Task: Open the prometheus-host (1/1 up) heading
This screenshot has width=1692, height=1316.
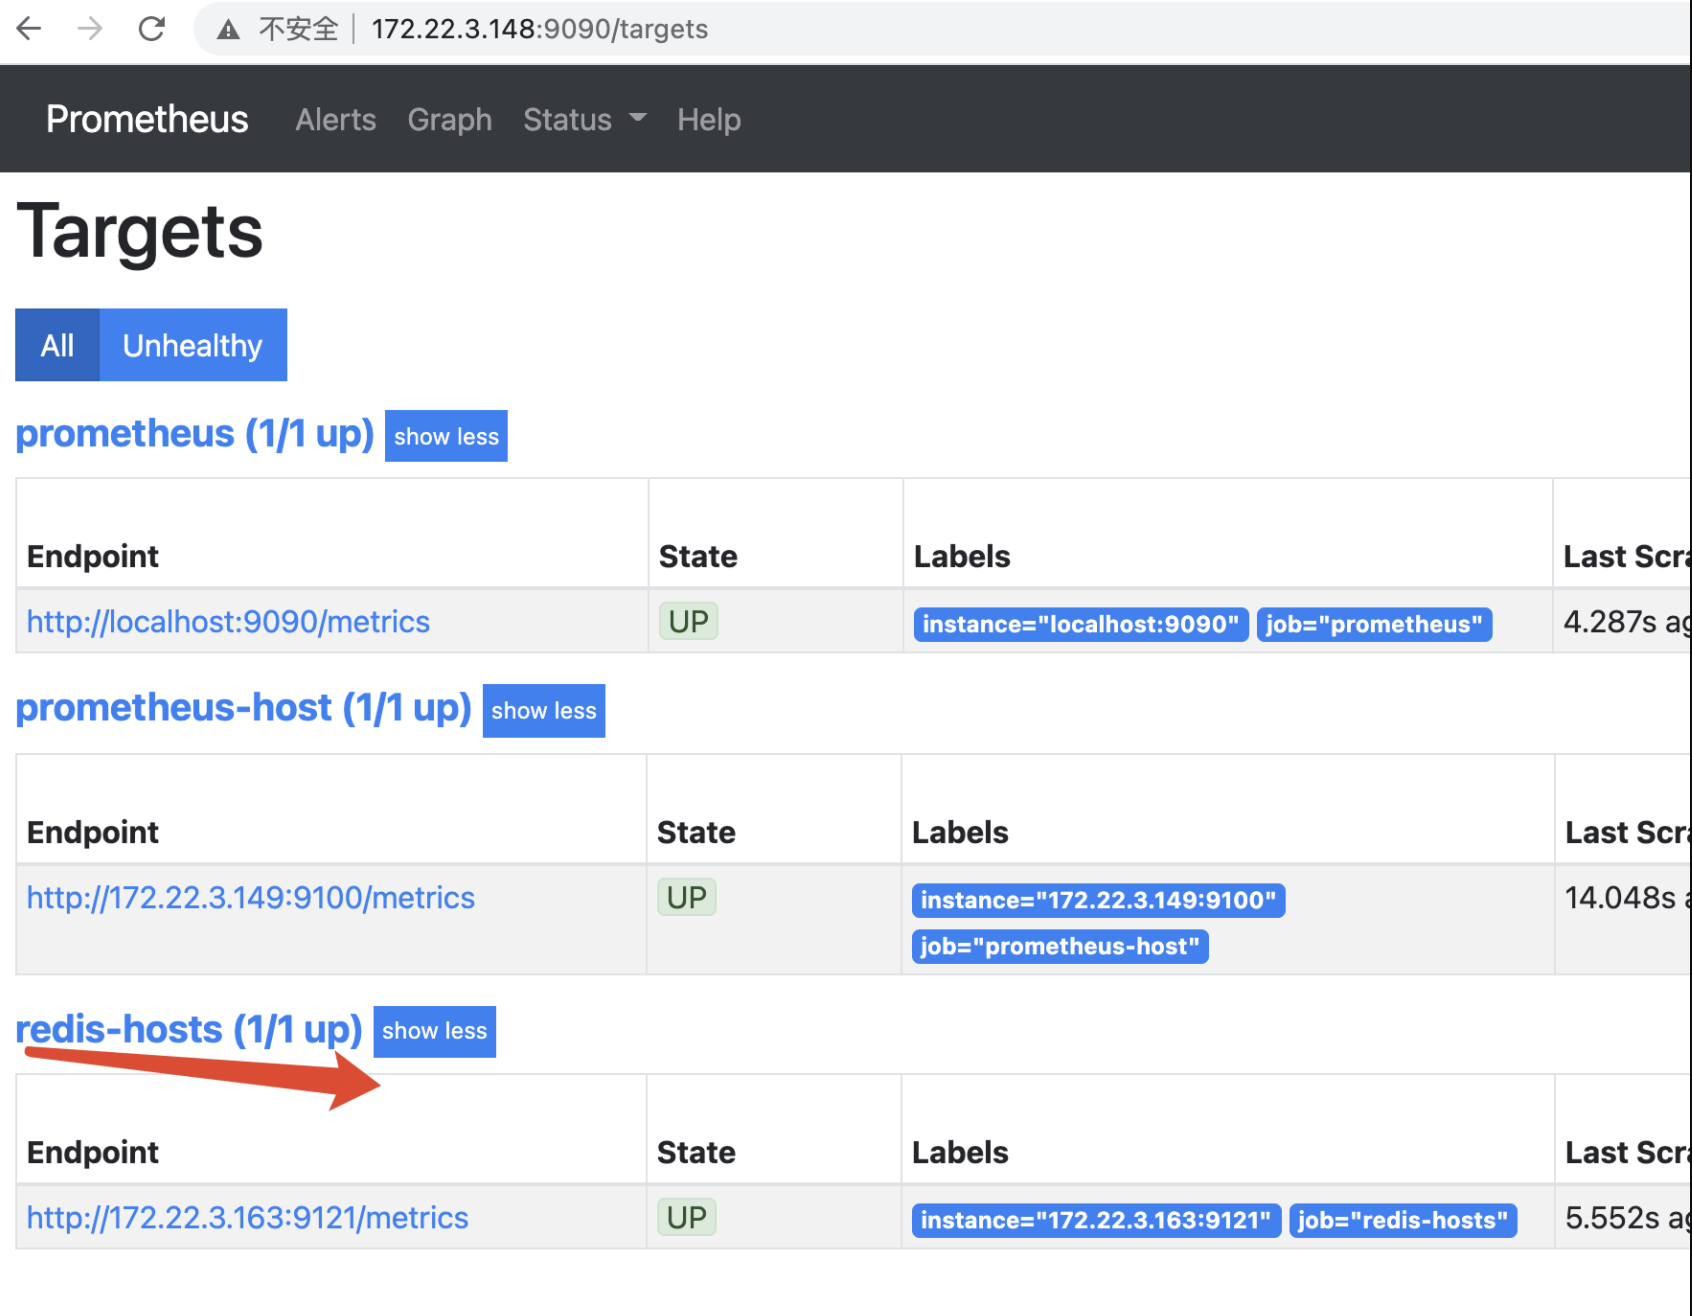Action: pos(243,707)
